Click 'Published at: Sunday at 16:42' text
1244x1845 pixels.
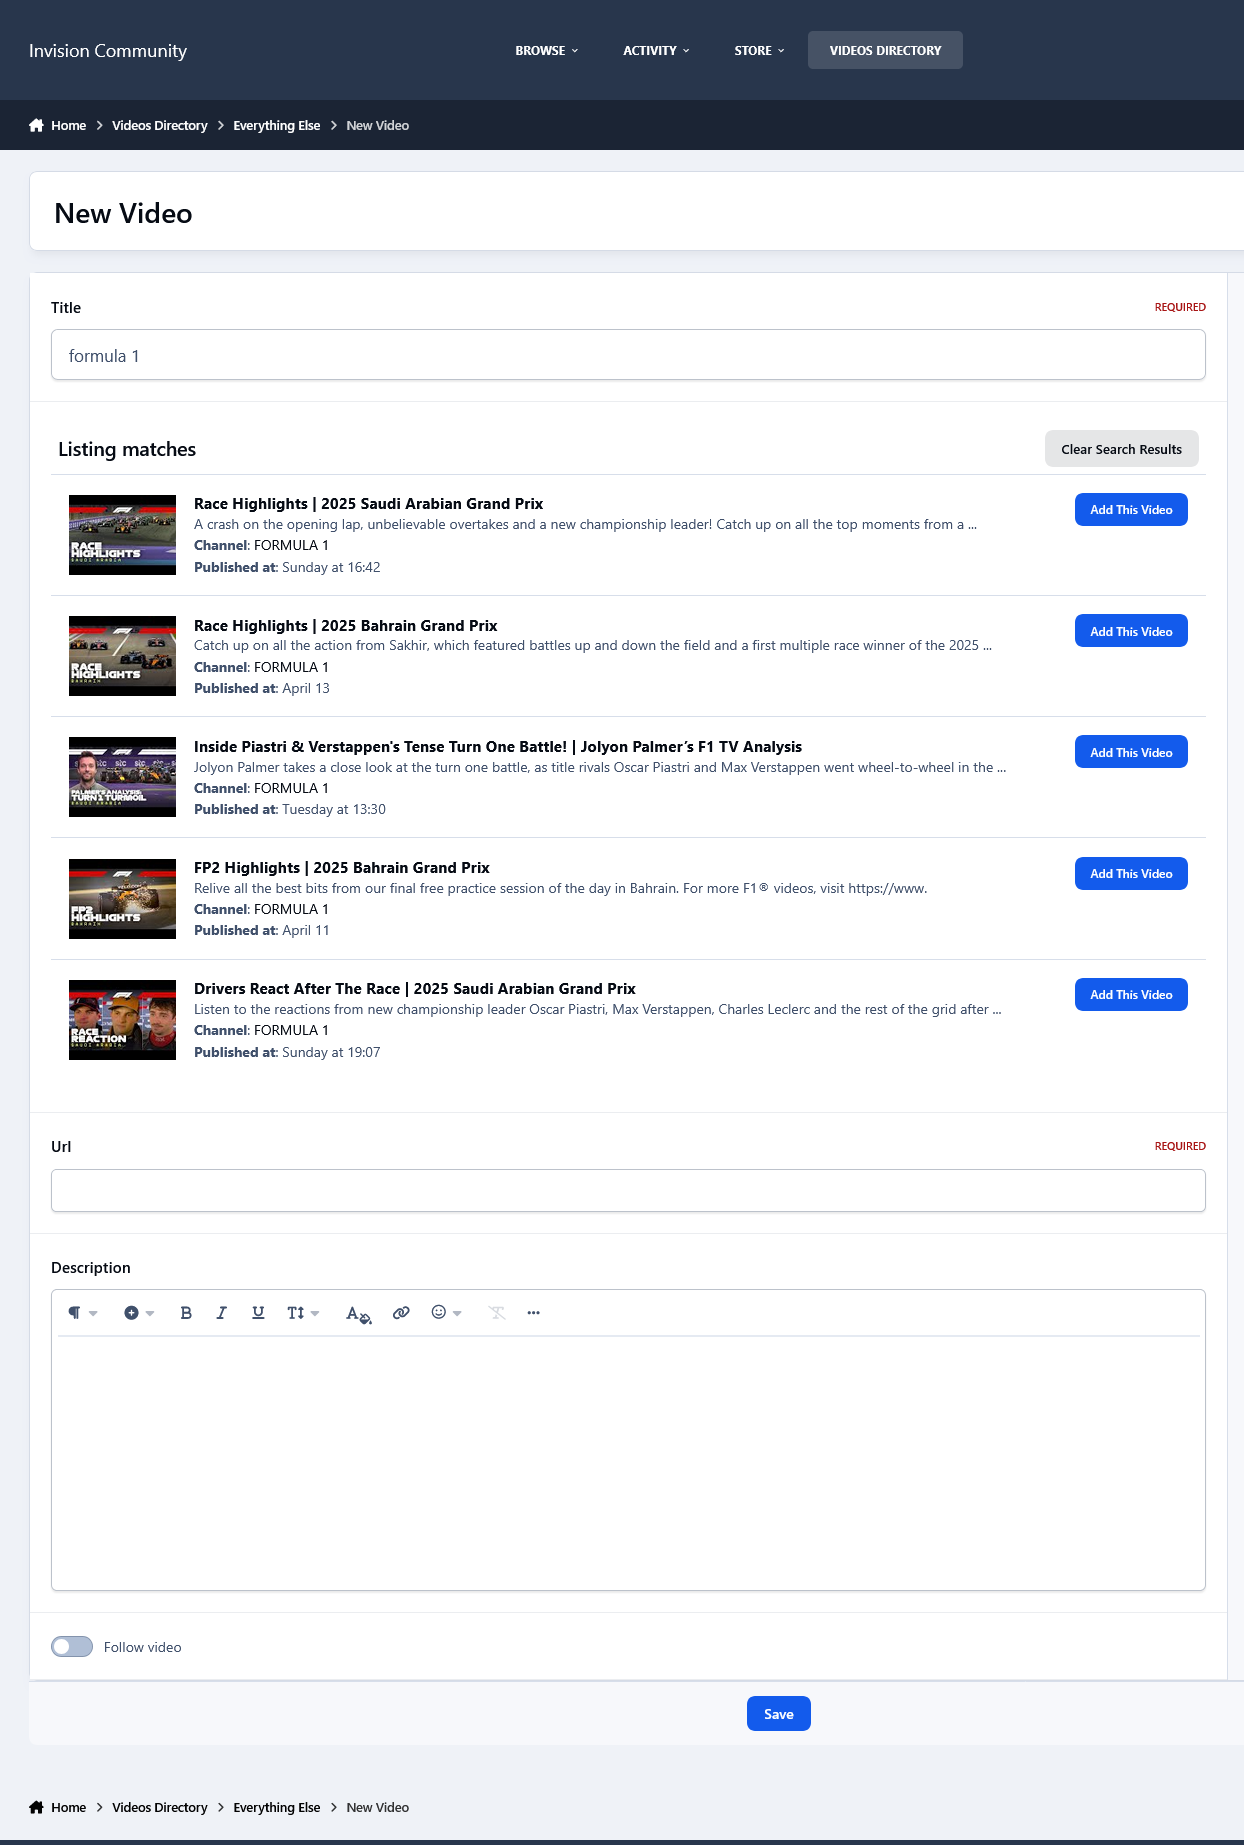287,567
